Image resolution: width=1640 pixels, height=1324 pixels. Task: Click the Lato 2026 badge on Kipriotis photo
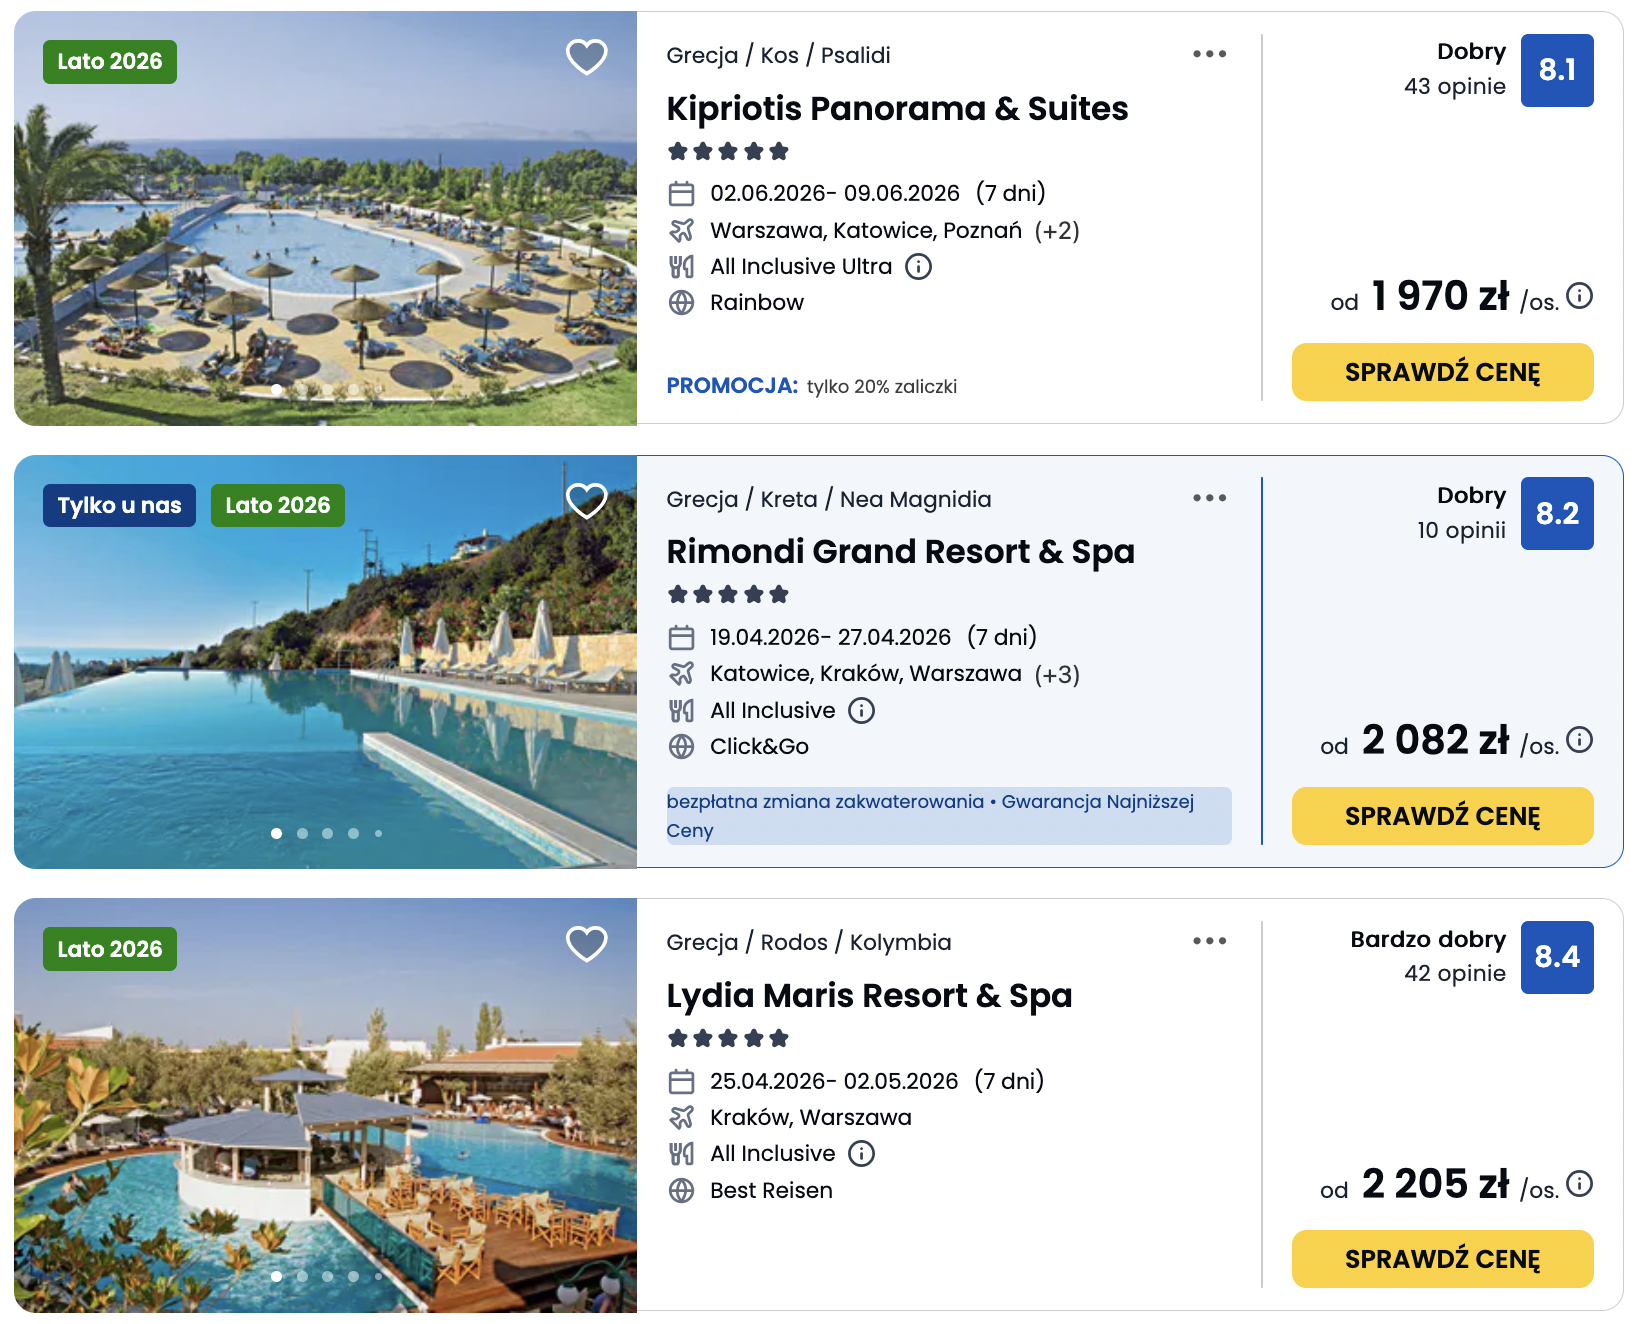(x=110, y=61)
